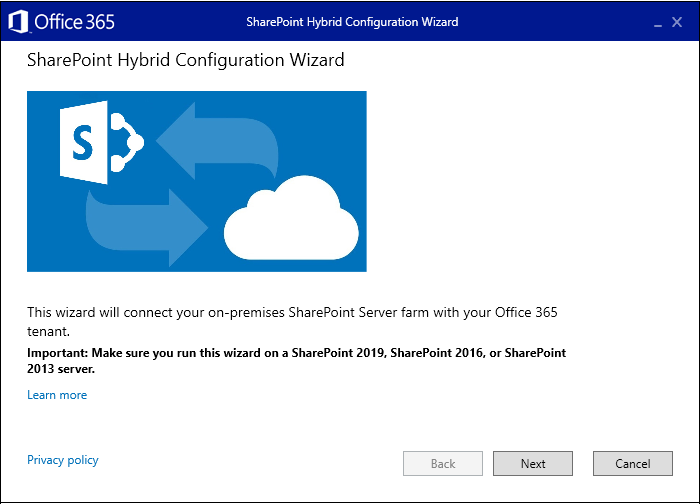The height and width of the screenshot is (504, 700).
Task: Close the wizard with the X button
Action: tap(677, 22)
